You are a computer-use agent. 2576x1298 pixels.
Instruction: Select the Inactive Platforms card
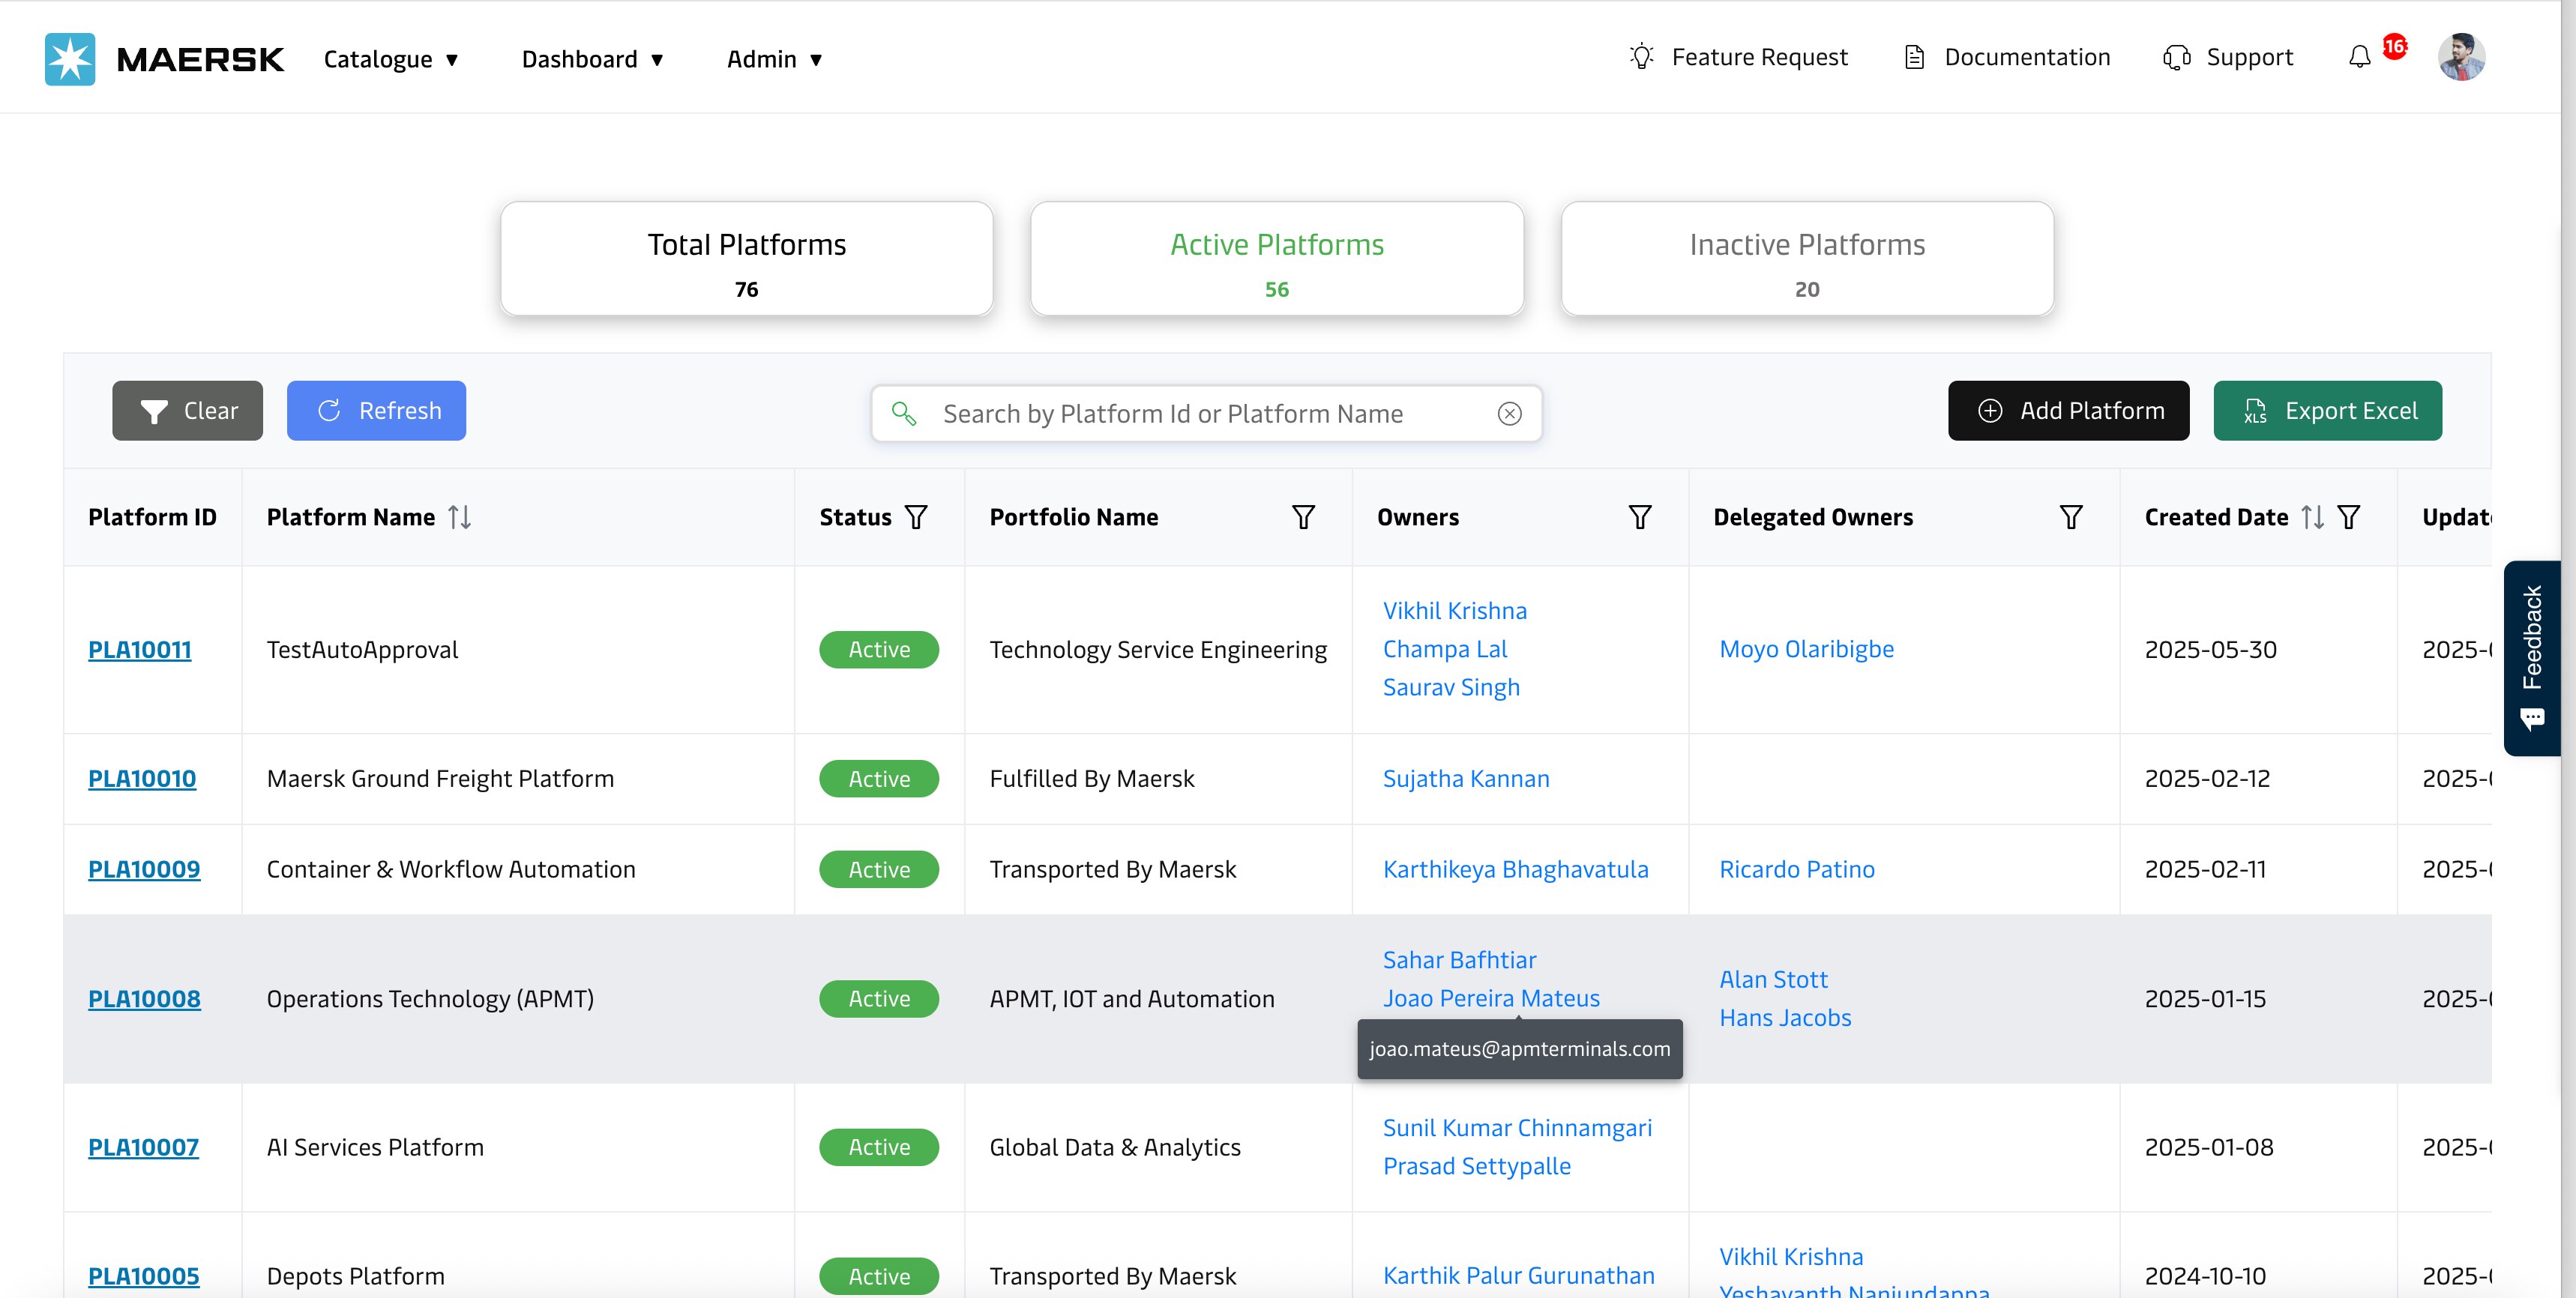click(x=1807, y=259)
